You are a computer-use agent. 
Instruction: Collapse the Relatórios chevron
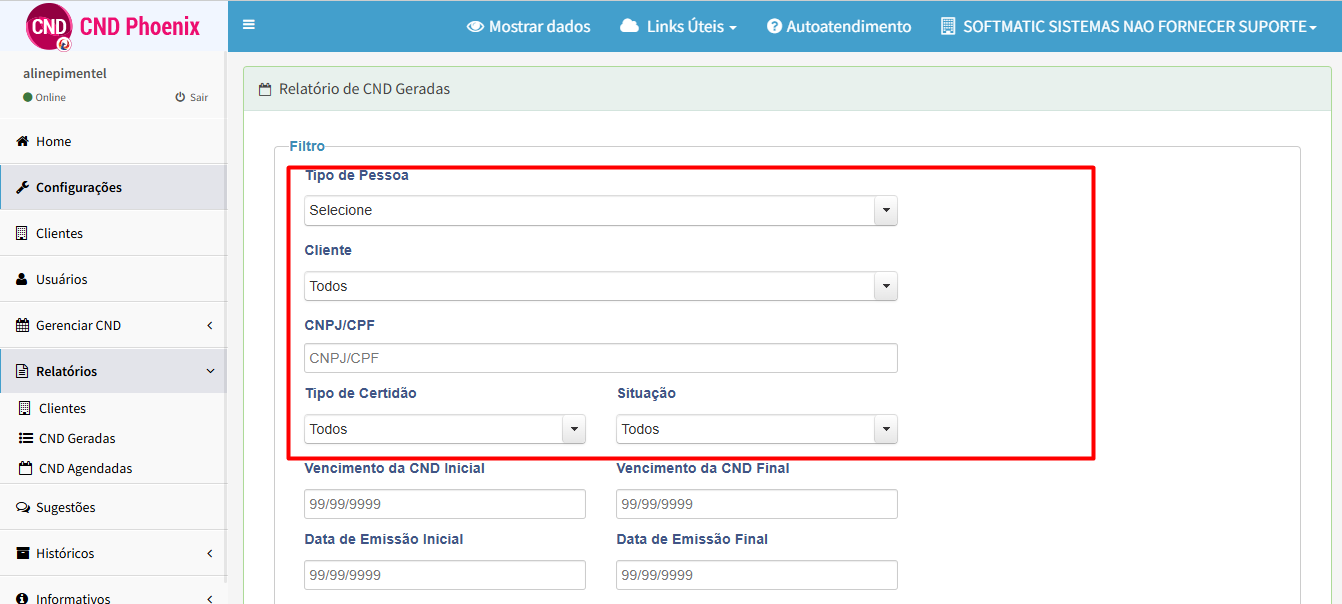(210, 371)
